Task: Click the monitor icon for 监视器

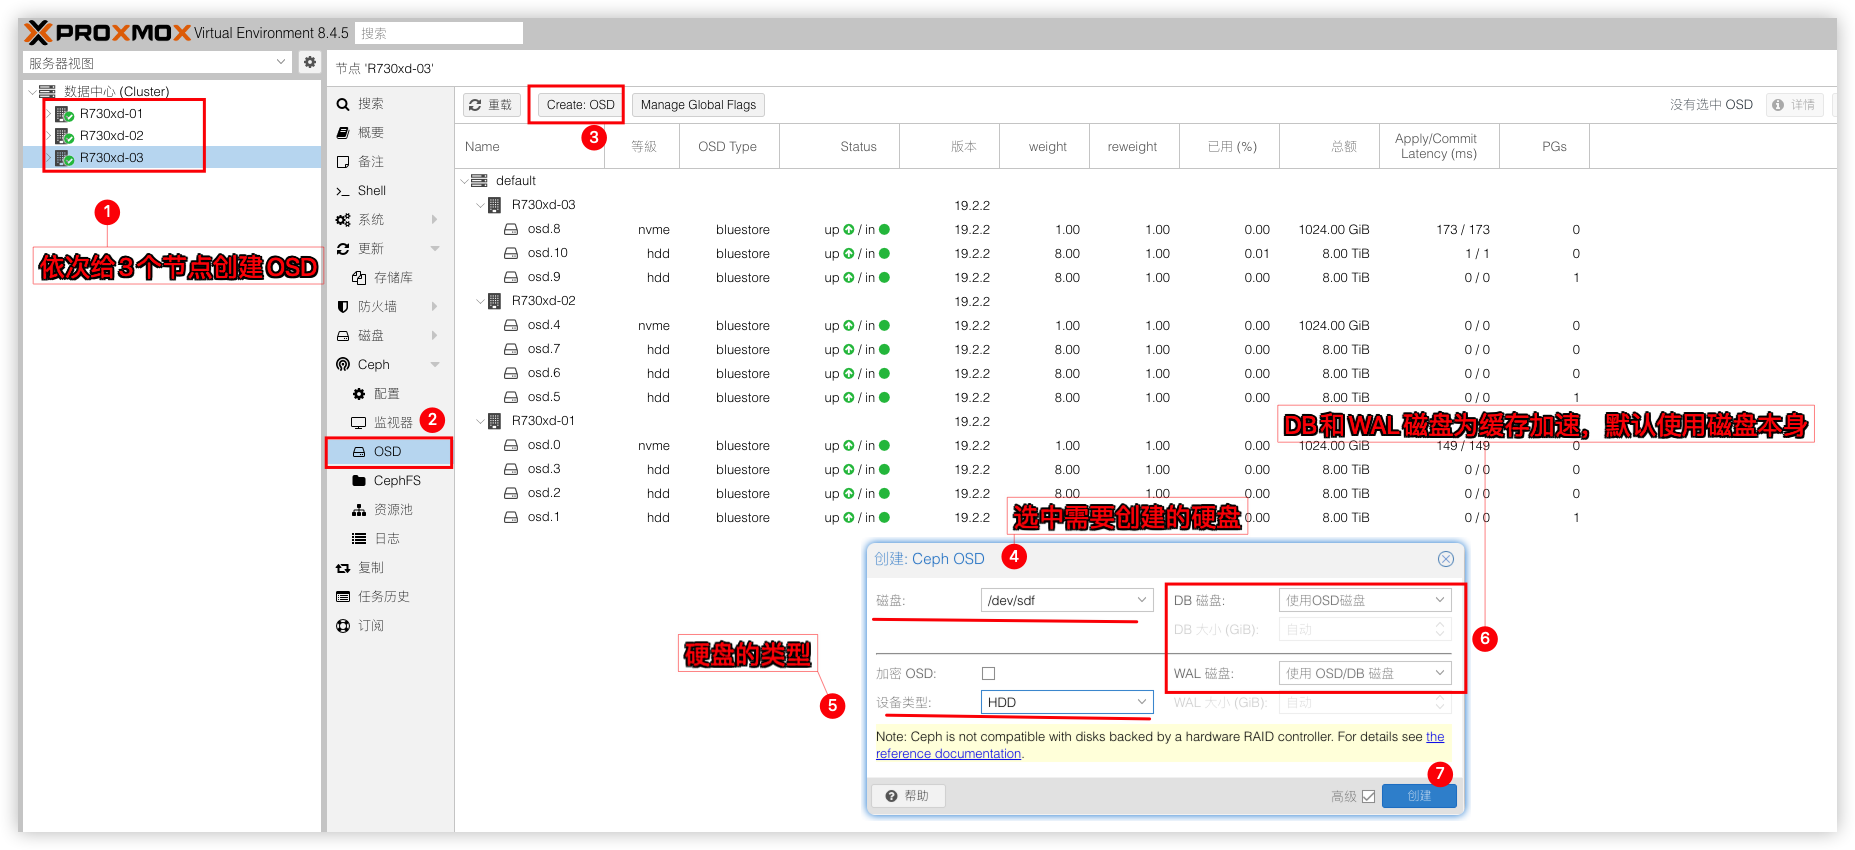Action: [359, 423]
